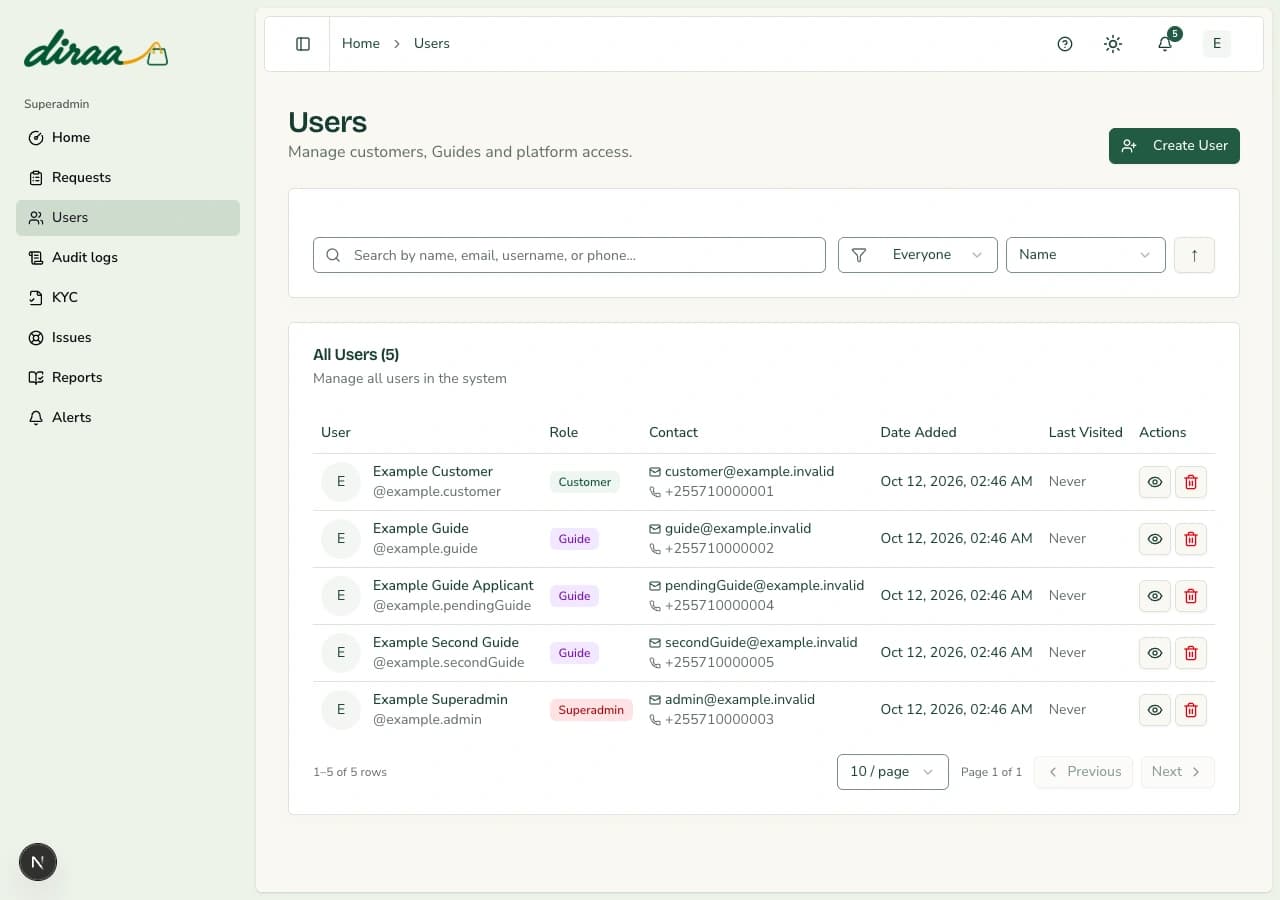Delete Example Customer with trash icon

pyautogui.click(x=1191, y=482)
